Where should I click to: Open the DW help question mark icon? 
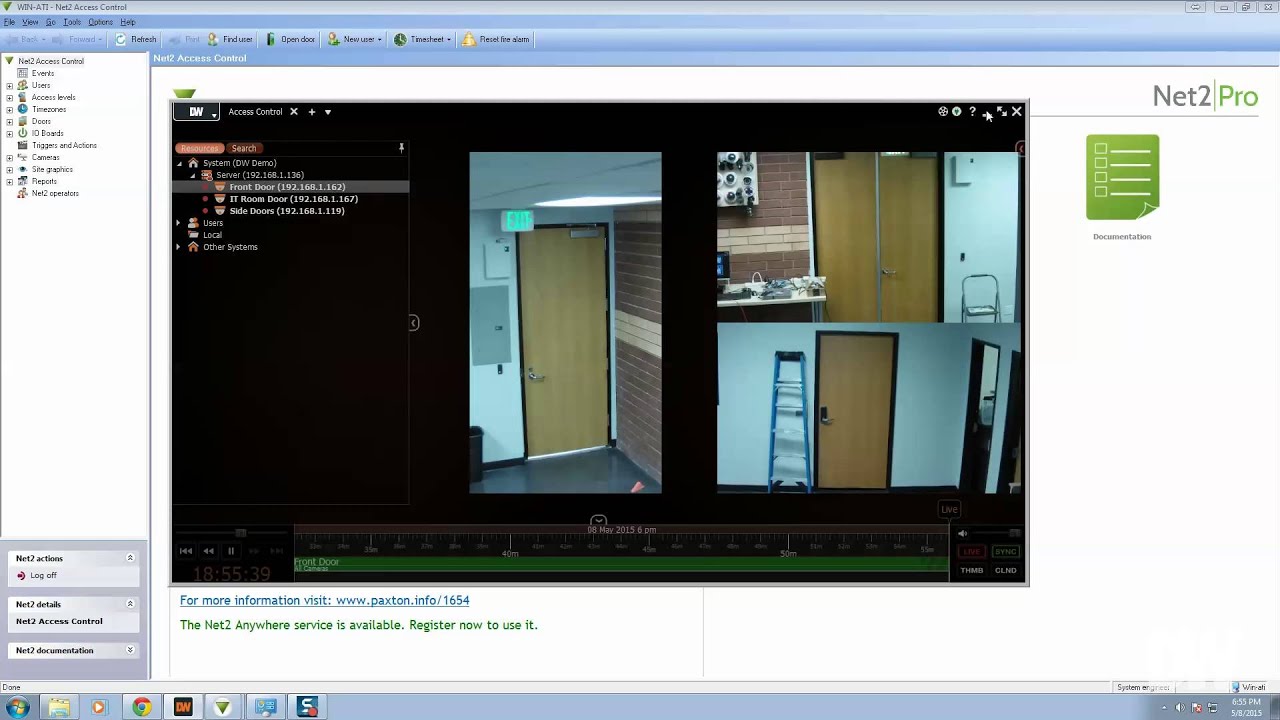(x=972, y=112)
